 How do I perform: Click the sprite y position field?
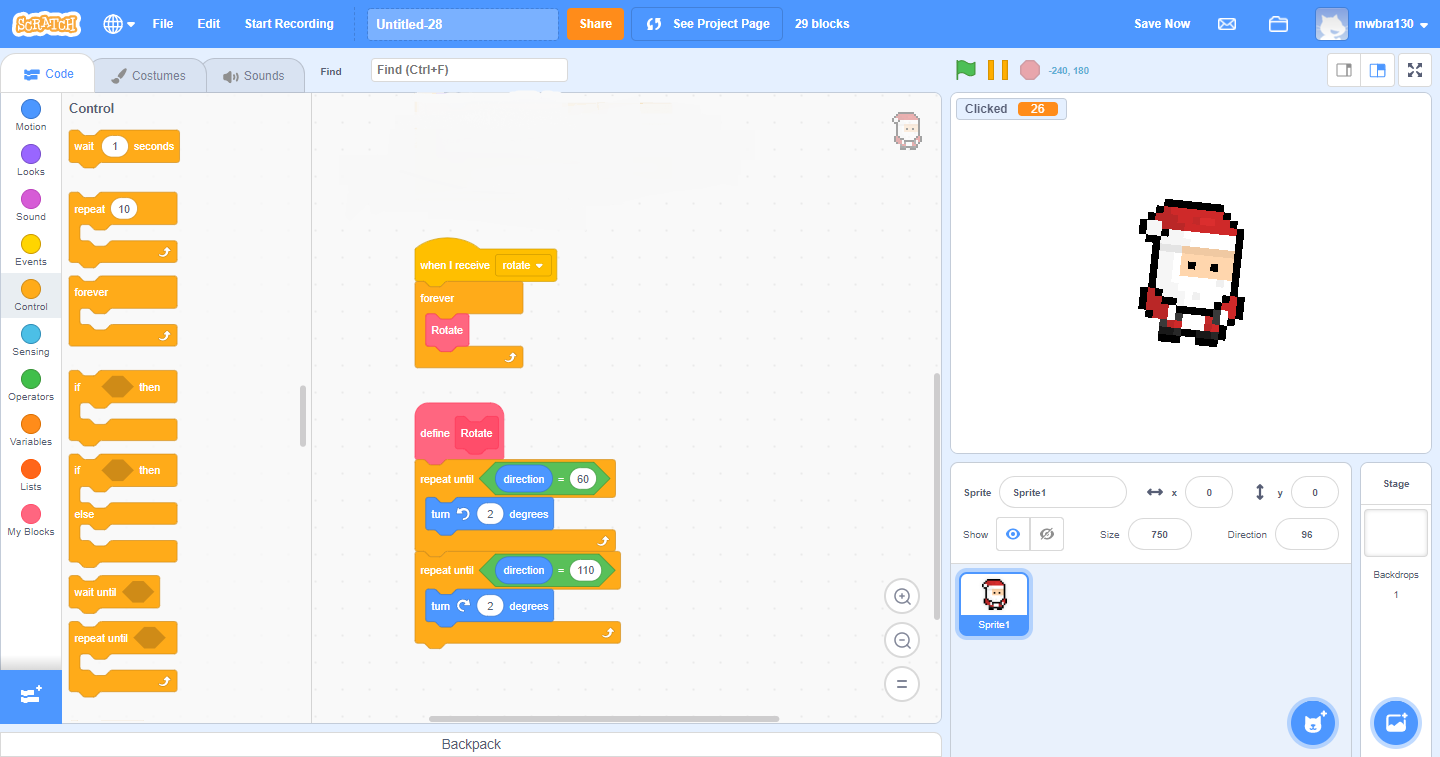1315,492
